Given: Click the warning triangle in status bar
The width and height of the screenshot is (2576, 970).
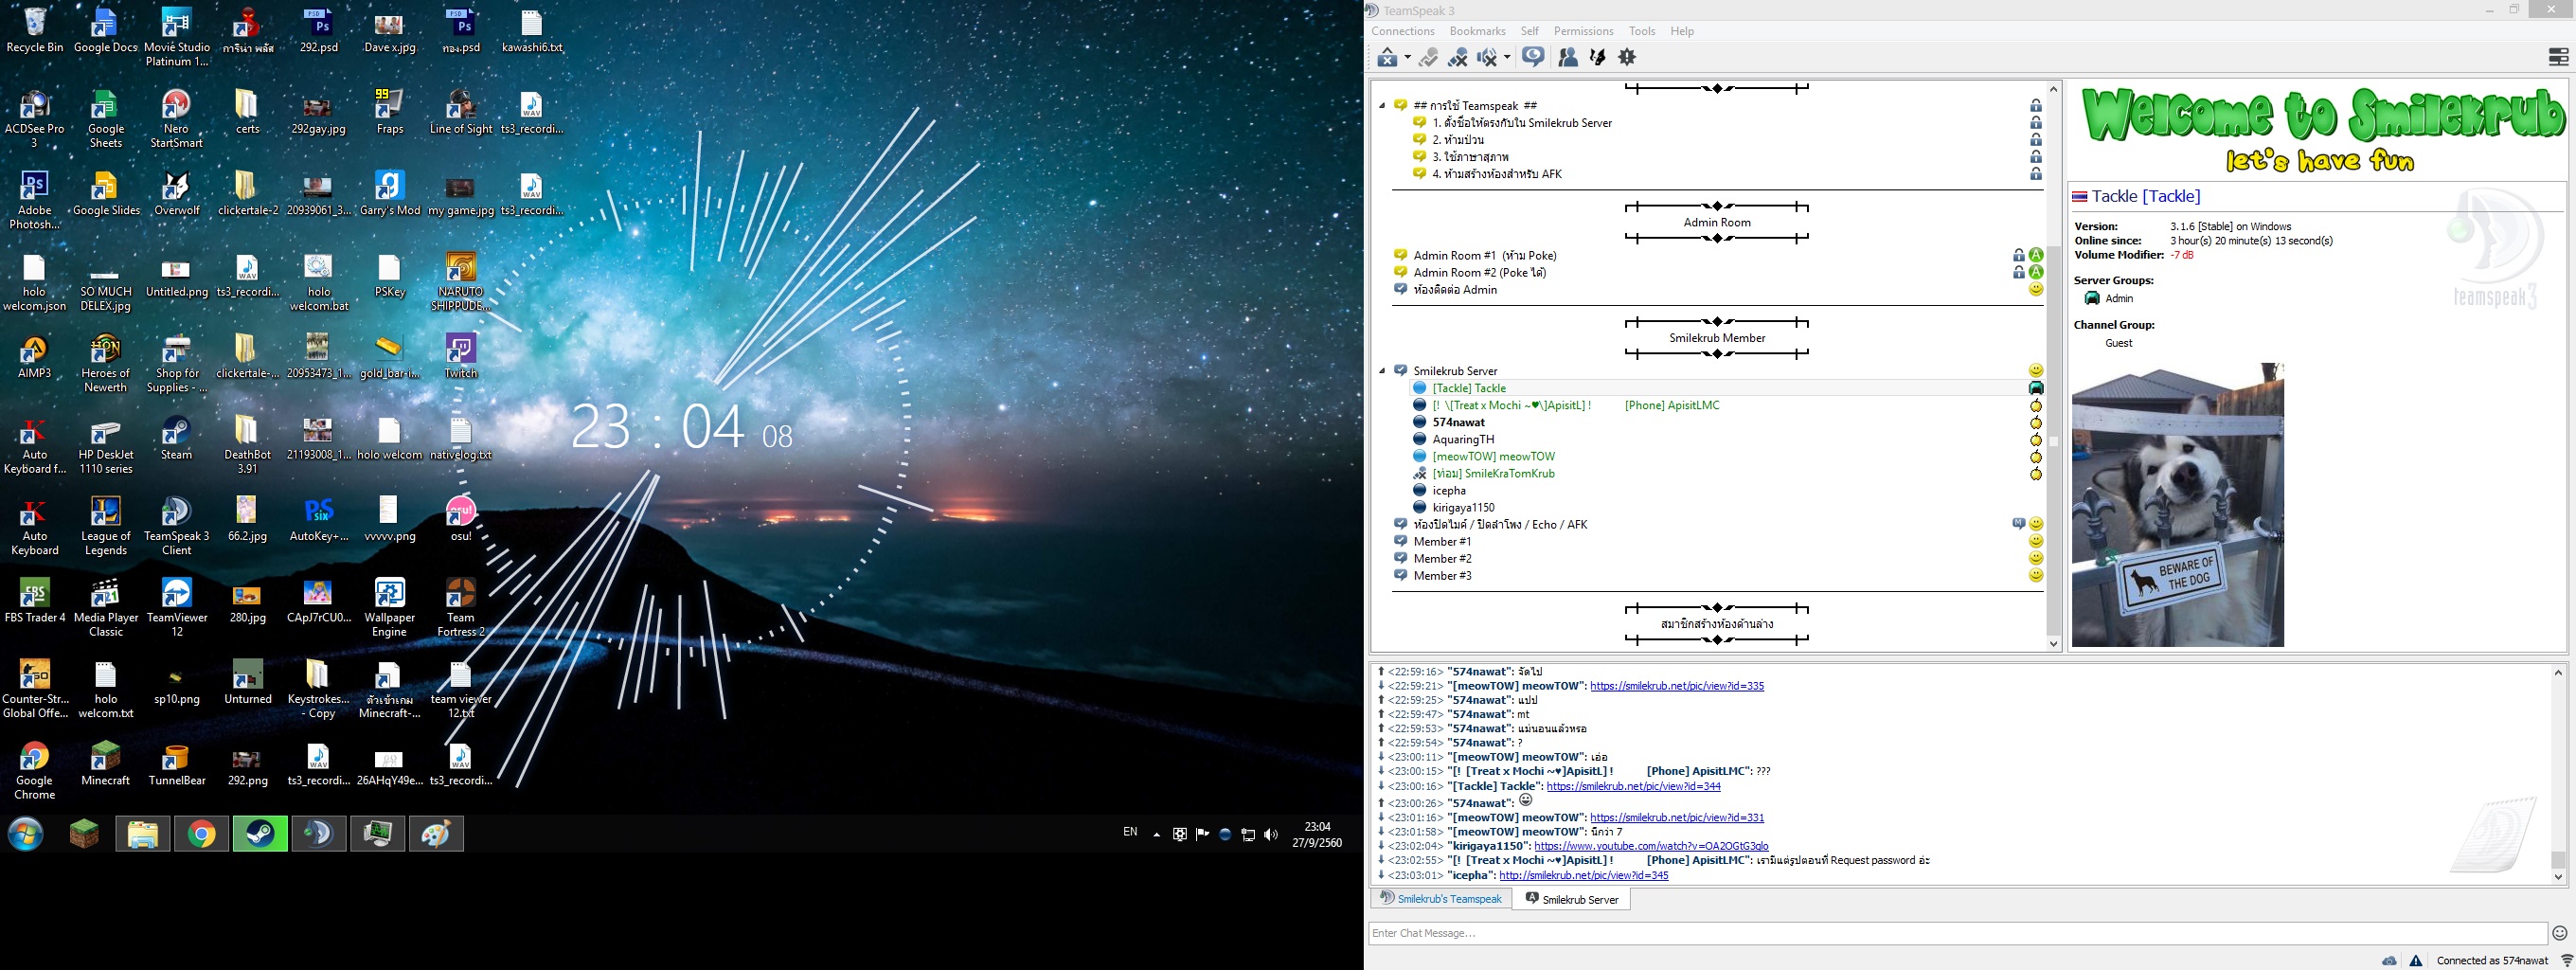Looking at the screenshot, I should pyautogui.click(x=2416, y=960).
